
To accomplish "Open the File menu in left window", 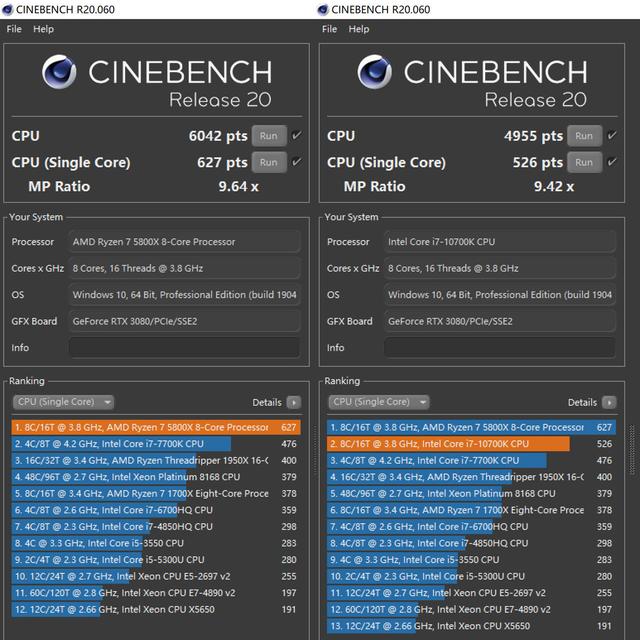I will coord(14,29).
